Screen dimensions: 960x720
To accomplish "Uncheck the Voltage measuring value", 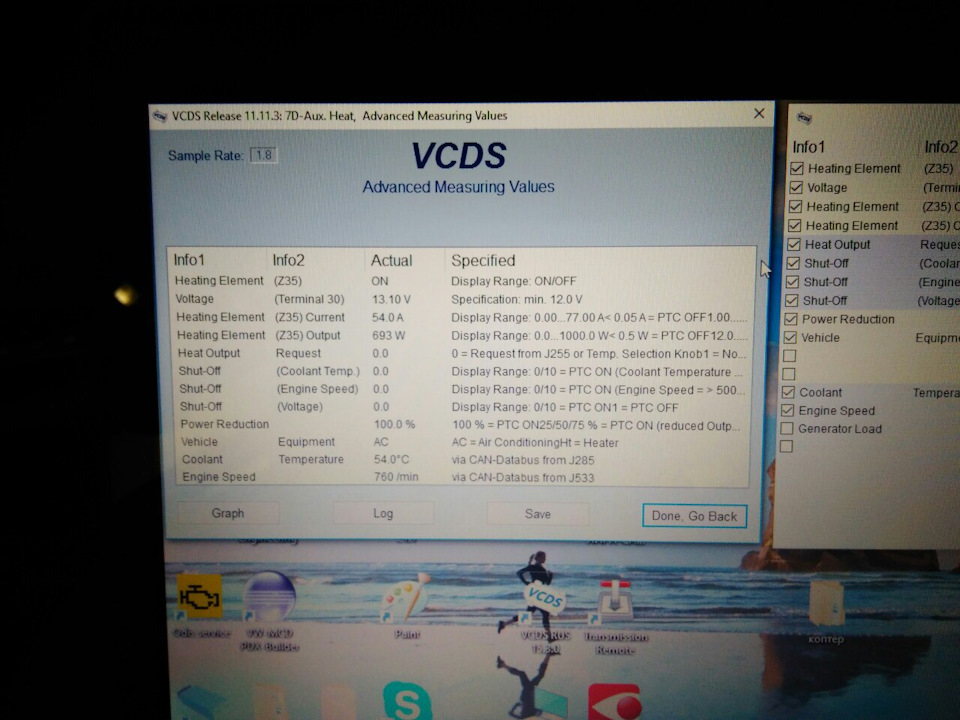I will point(796,187).
